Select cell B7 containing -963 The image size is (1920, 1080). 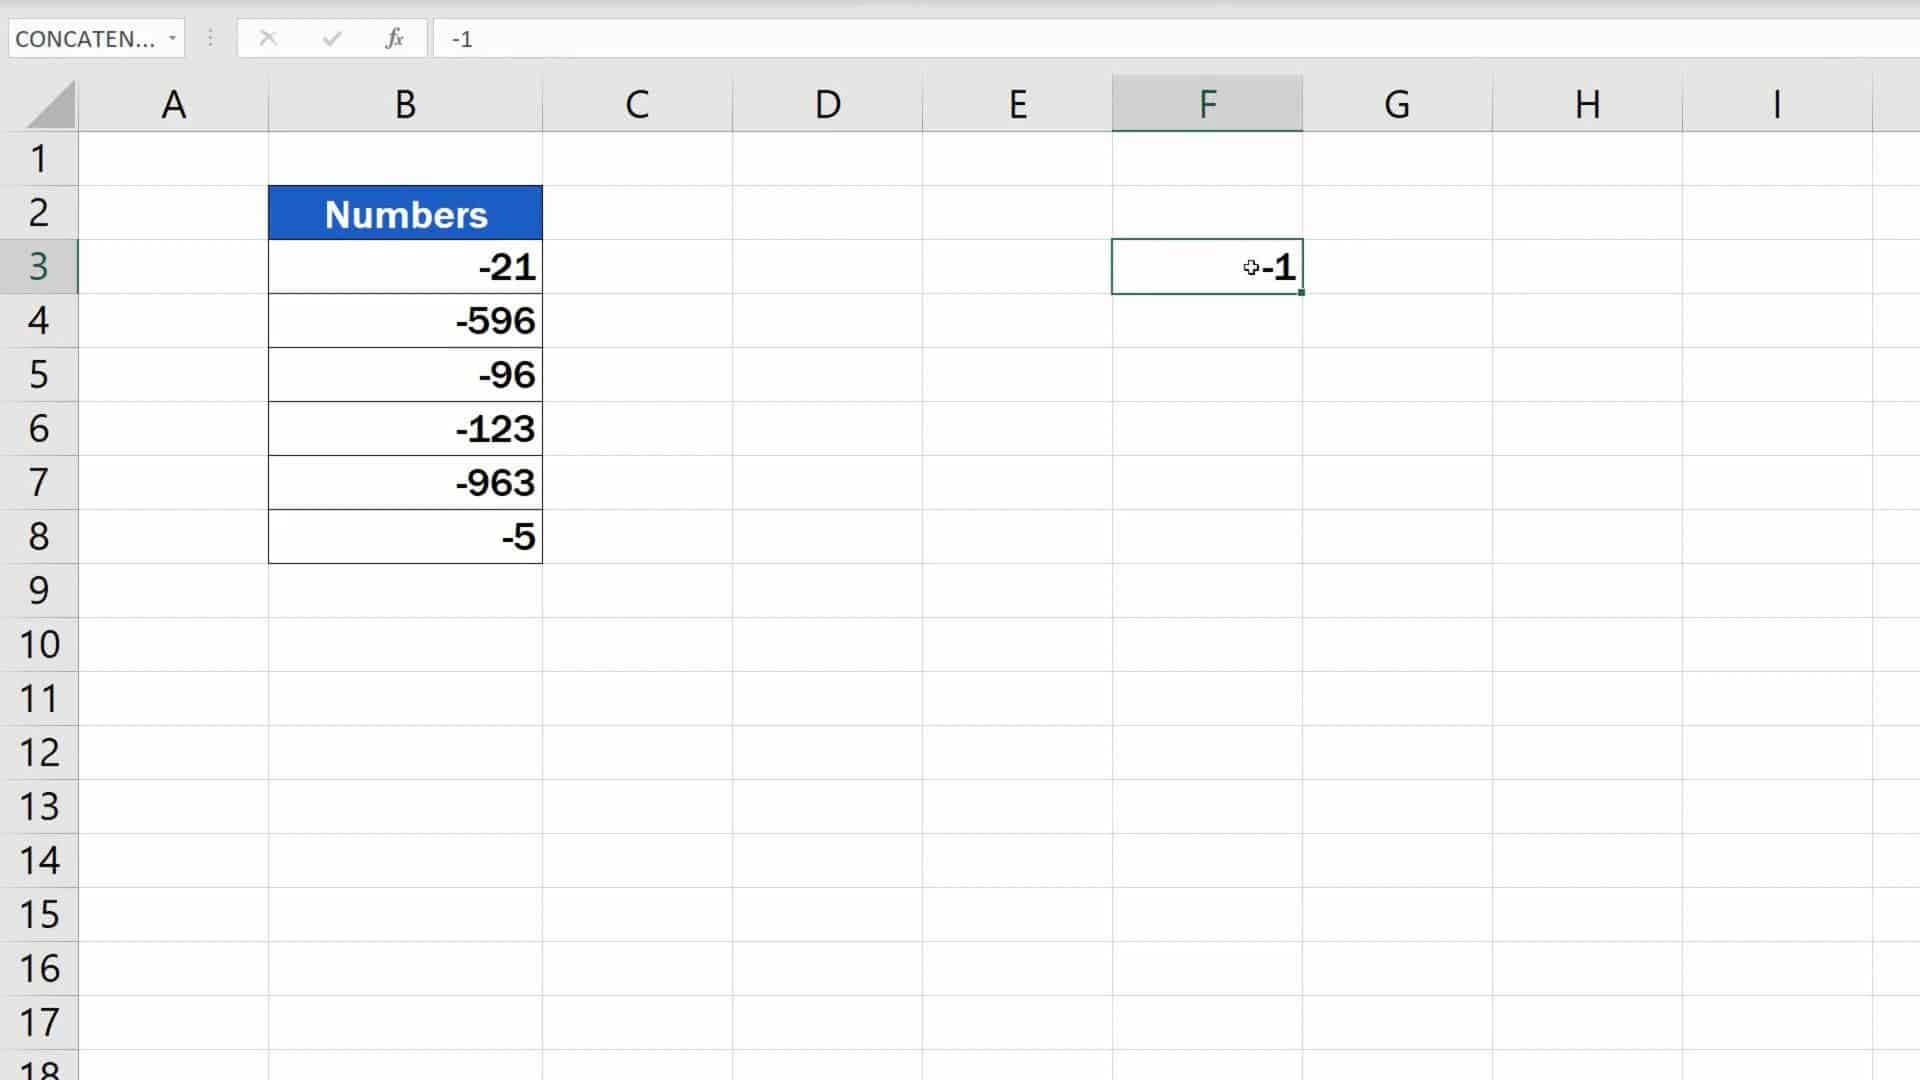pos(404,482)
